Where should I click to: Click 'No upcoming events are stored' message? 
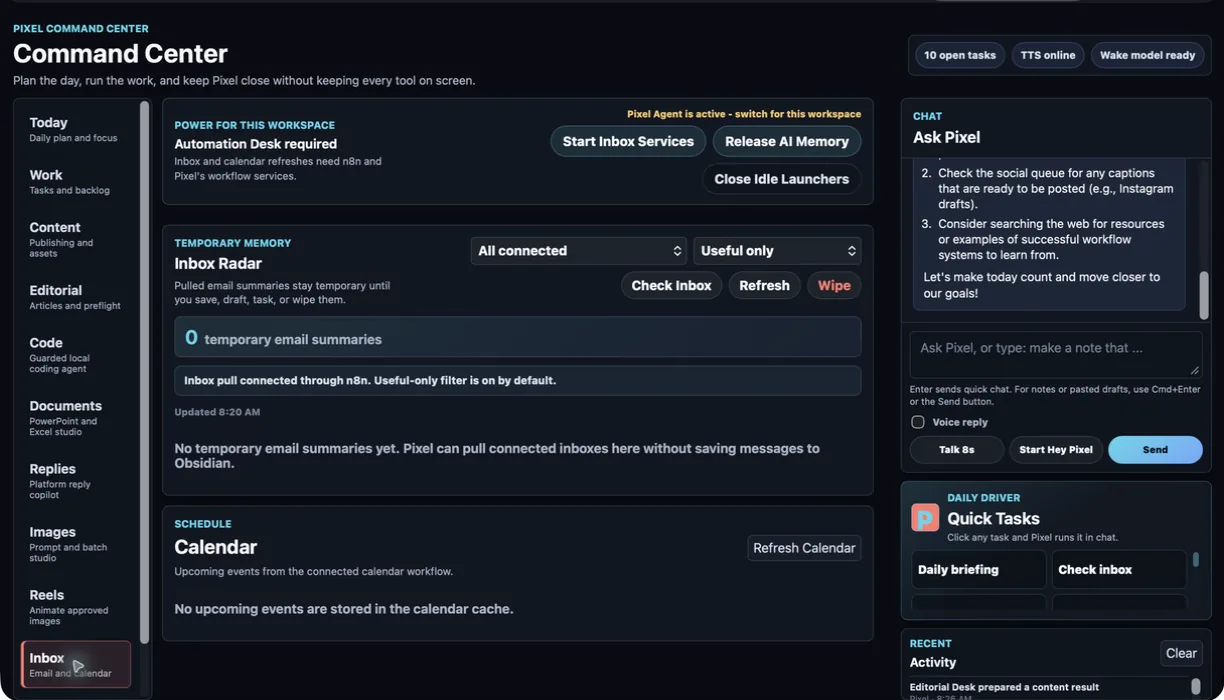(x=344, y=609)
